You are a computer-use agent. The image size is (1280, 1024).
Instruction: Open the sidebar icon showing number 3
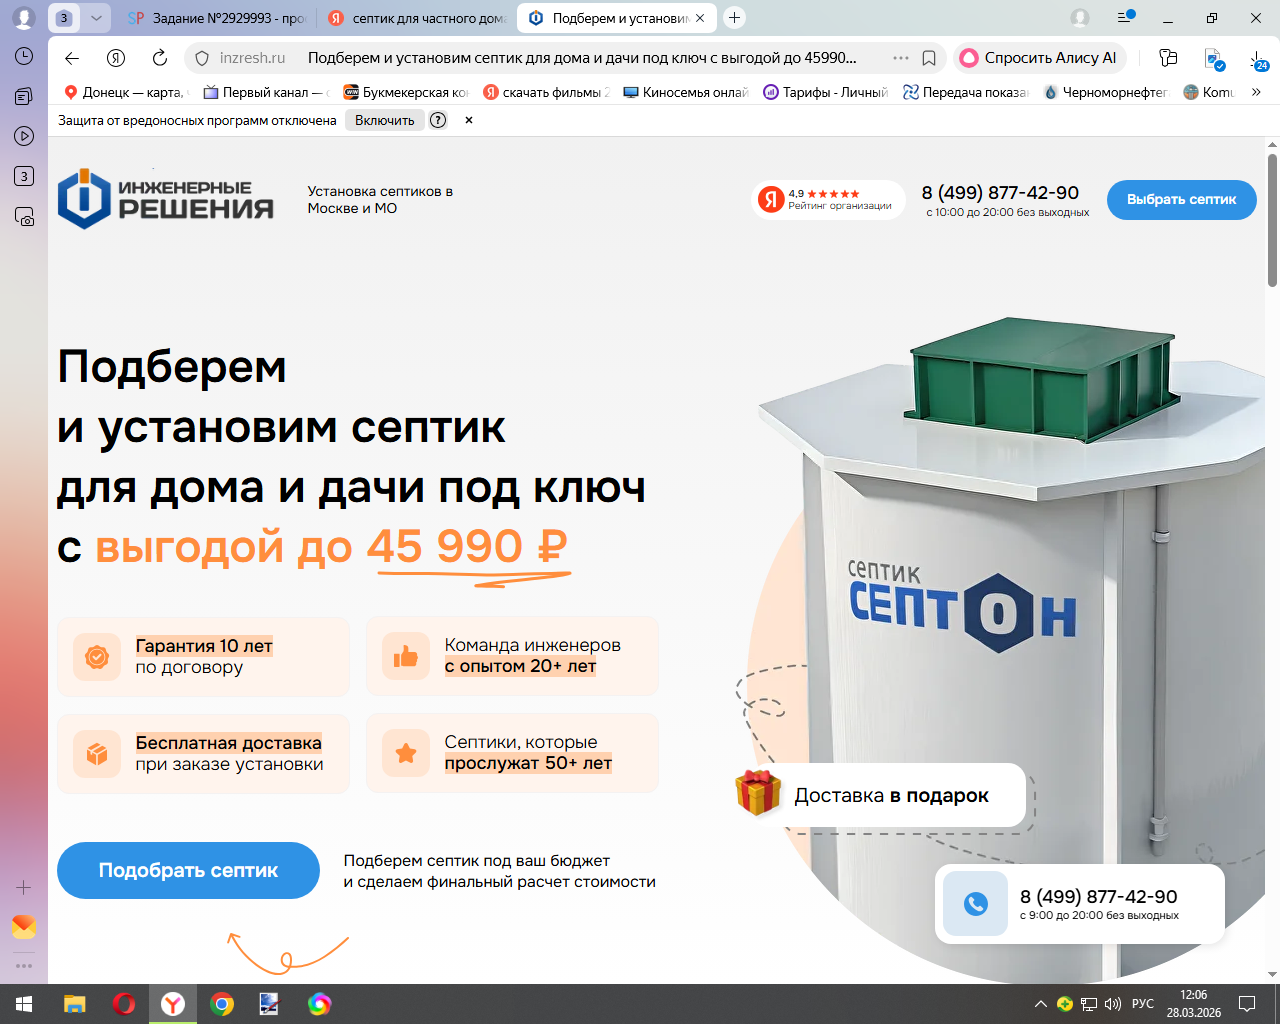pos(24,176)
